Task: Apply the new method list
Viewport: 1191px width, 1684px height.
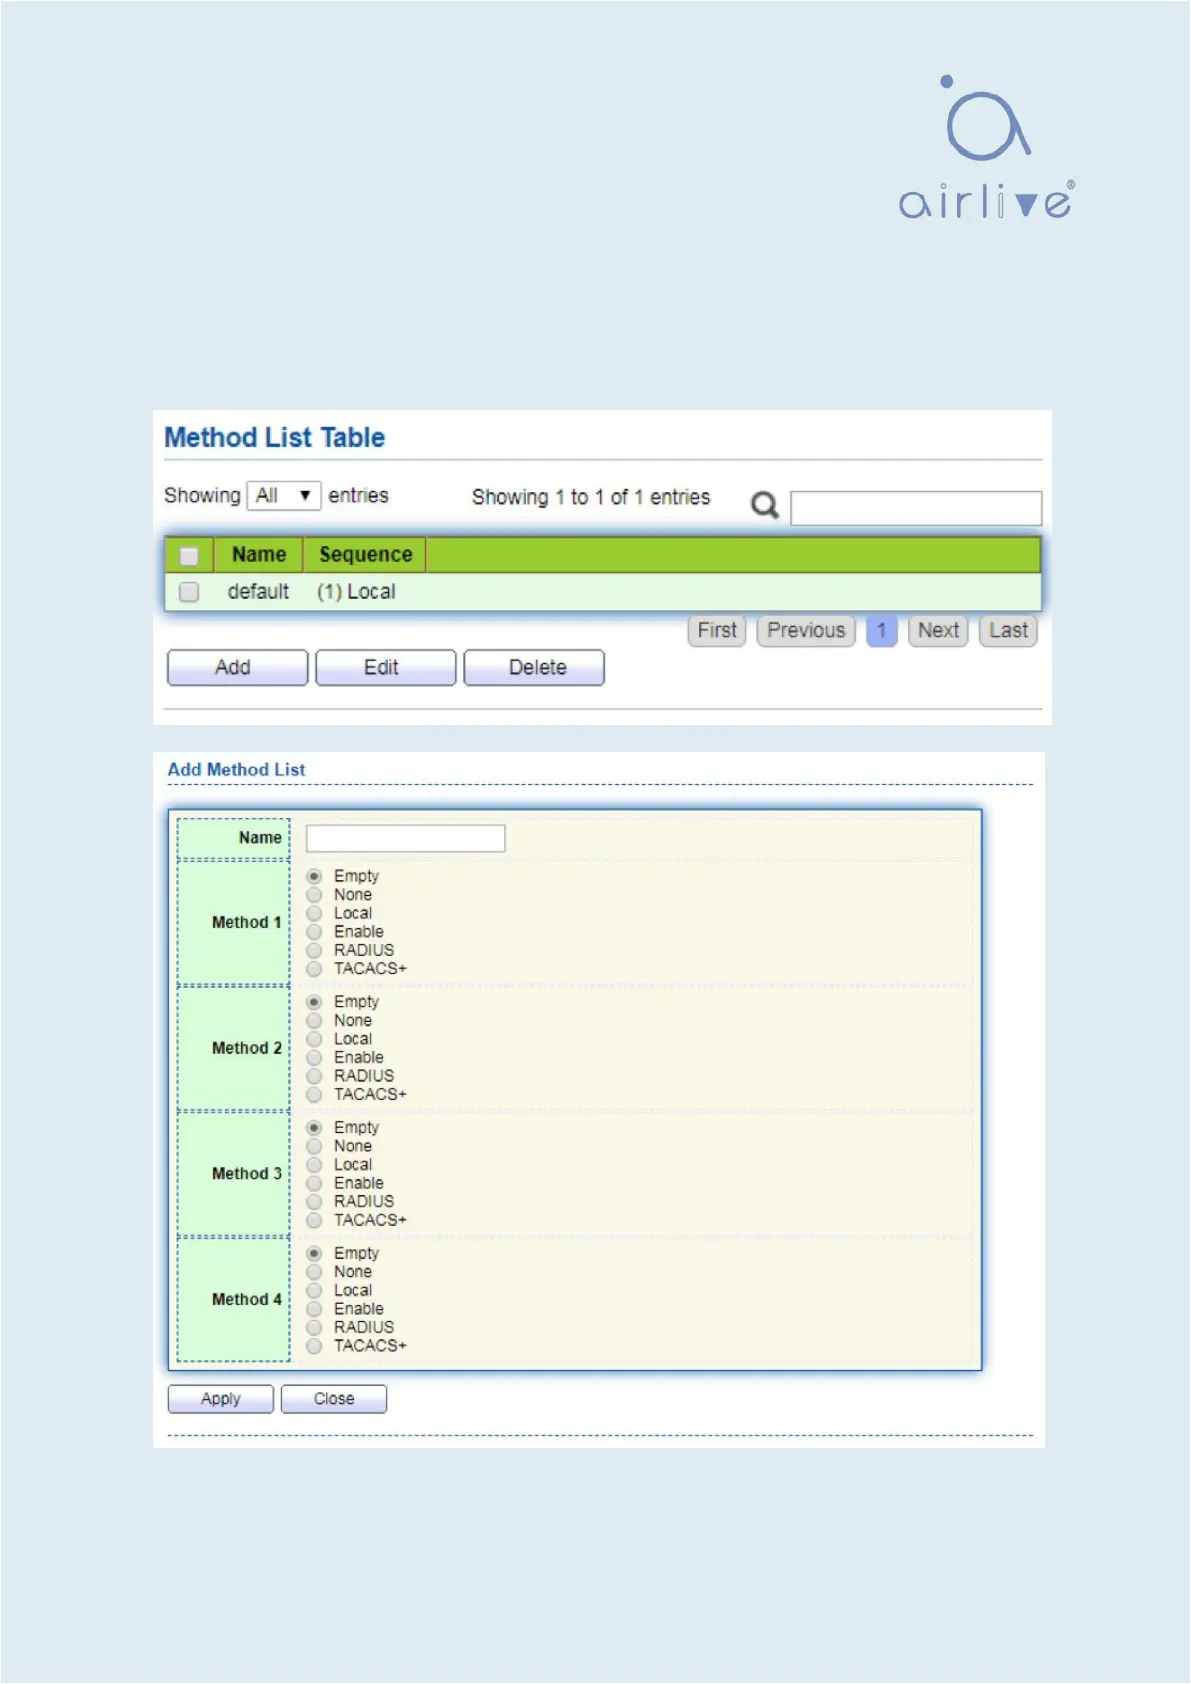Action: [220, 1399]
